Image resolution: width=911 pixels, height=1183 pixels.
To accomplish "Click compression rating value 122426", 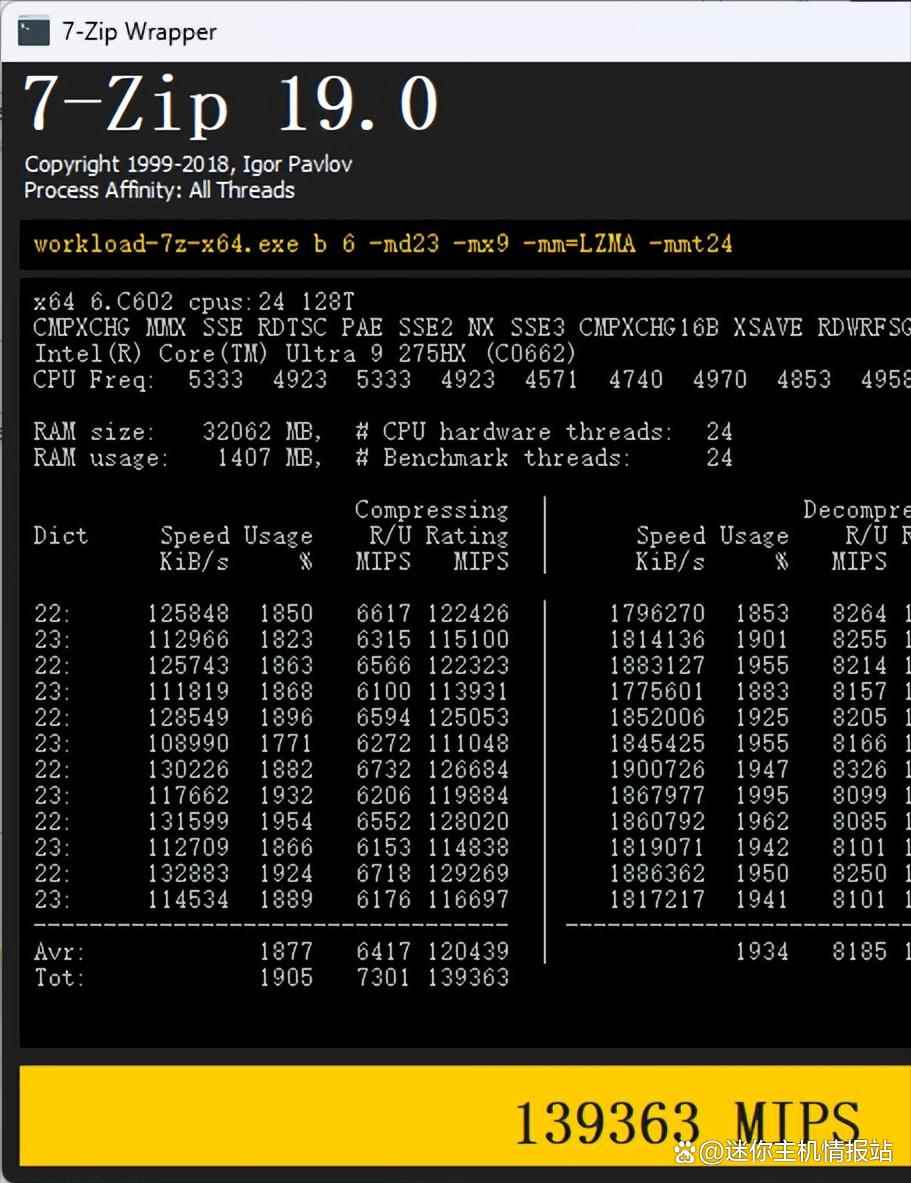I will click(468, 613).
